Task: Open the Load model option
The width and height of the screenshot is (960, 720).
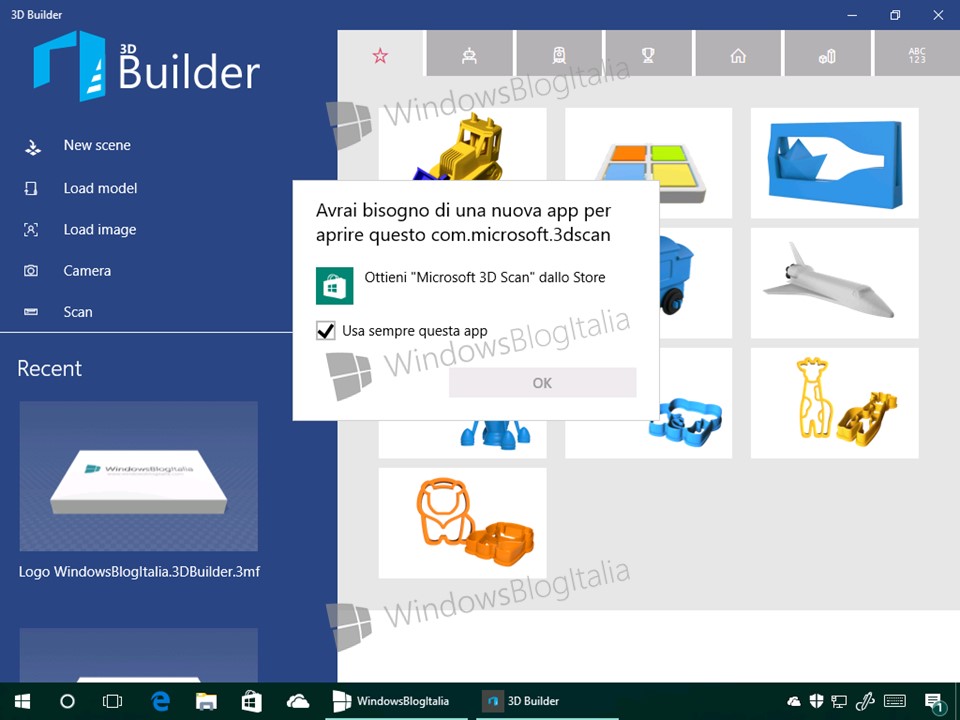Action: [x=100, y=188]
